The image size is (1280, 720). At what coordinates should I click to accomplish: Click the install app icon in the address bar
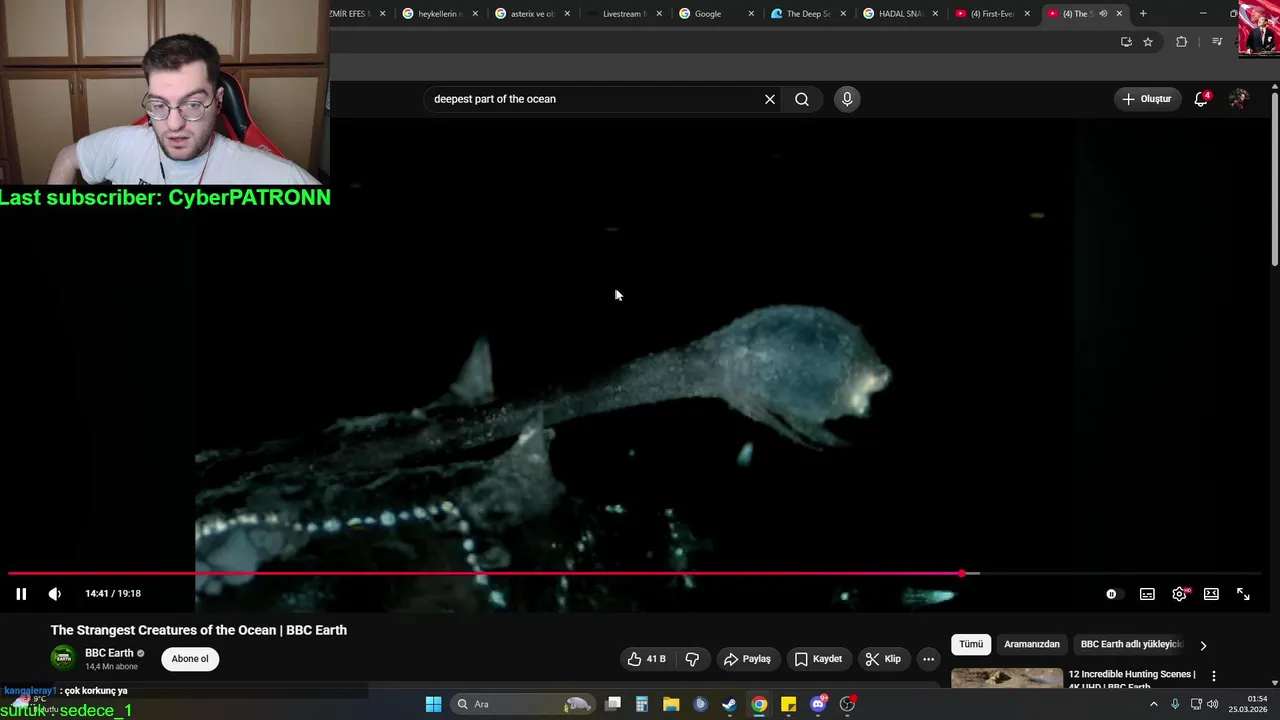(1126, 42)
